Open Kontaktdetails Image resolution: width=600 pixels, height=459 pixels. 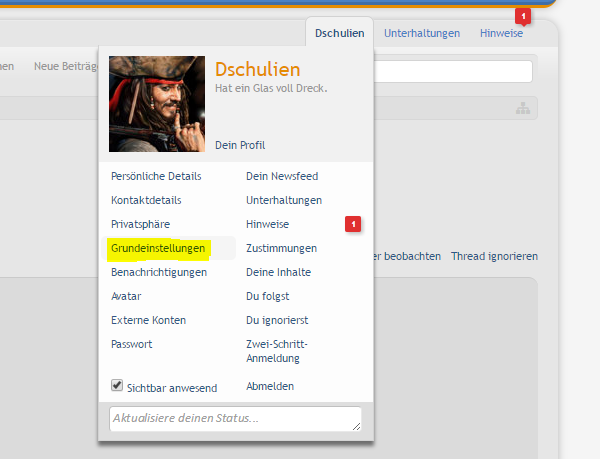tap(146, 200)
